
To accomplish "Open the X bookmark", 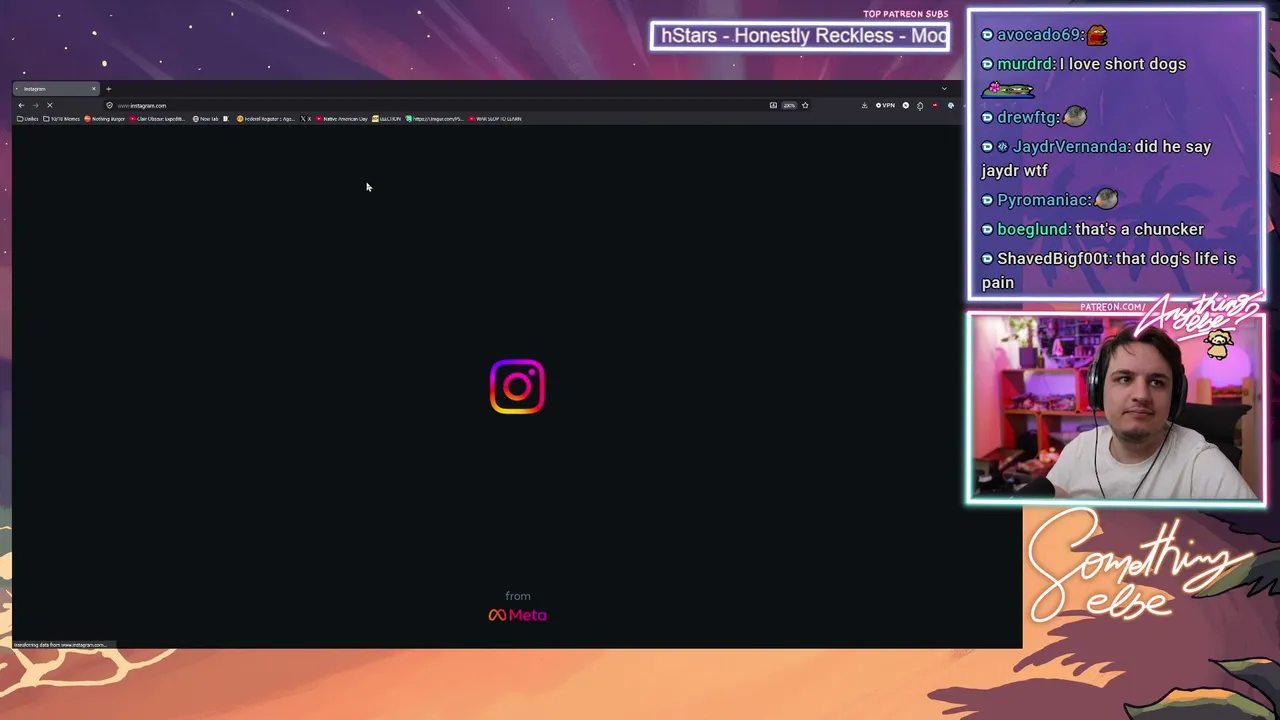I will tap(306, 119).
